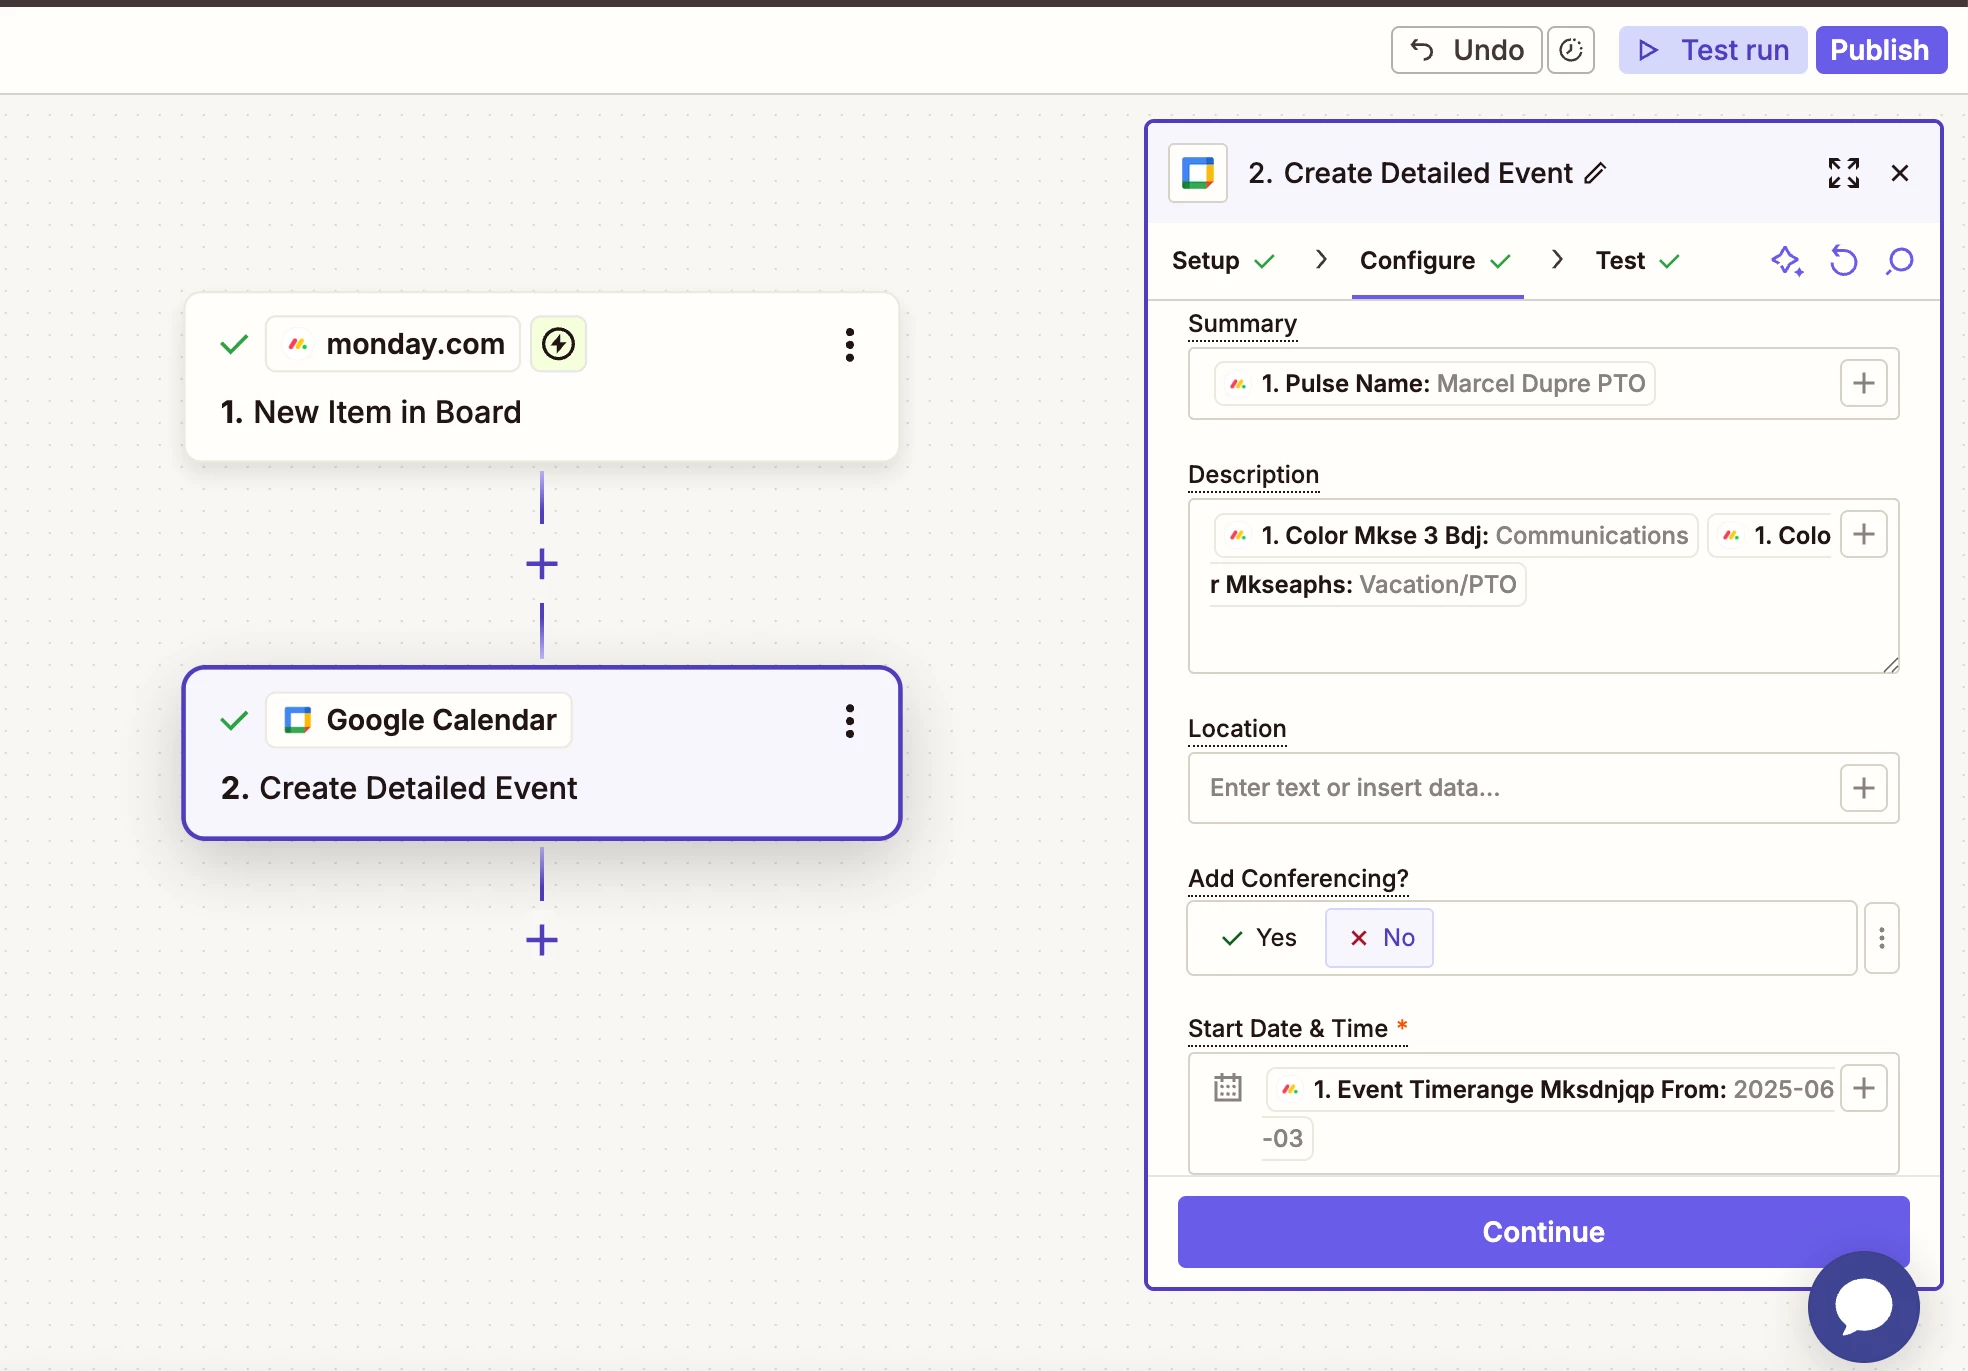Click the Summary field label

[x=1242, y=324]
